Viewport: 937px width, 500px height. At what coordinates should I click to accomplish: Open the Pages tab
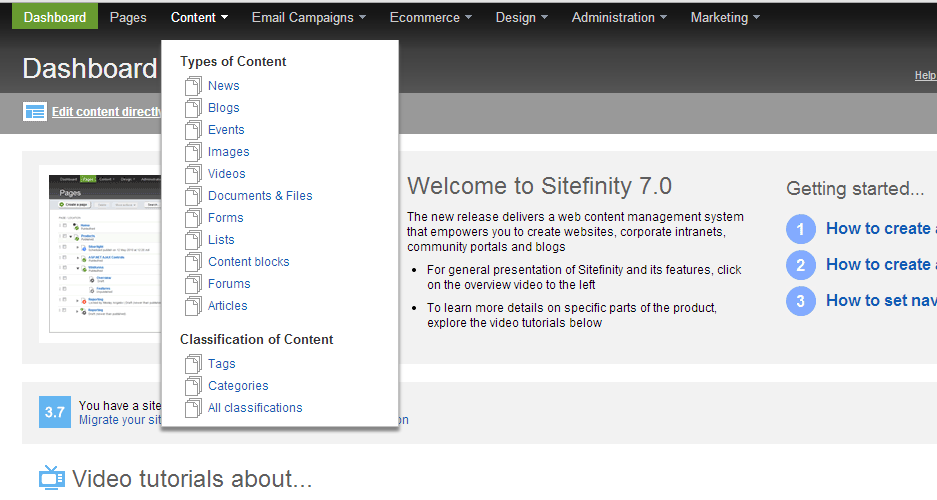[128, 17]
